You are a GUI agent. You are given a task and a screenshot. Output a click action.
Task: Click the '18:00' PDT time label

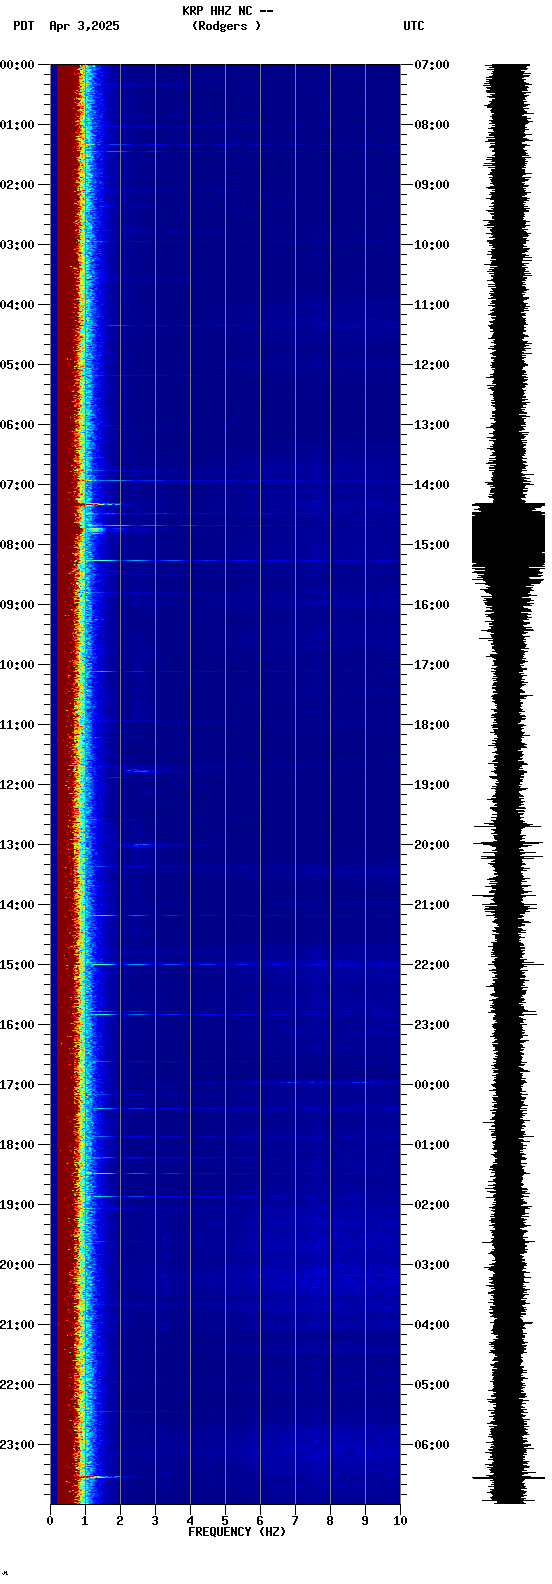17,1145
